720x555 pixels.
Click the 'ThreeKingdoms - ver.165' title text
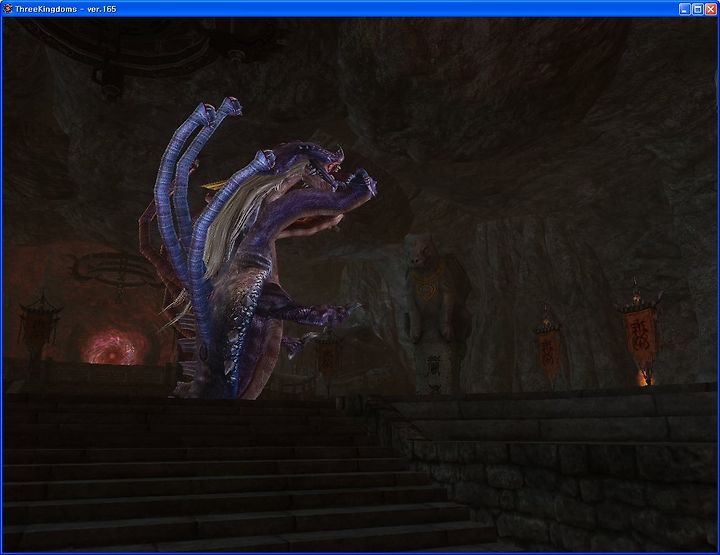66,9
